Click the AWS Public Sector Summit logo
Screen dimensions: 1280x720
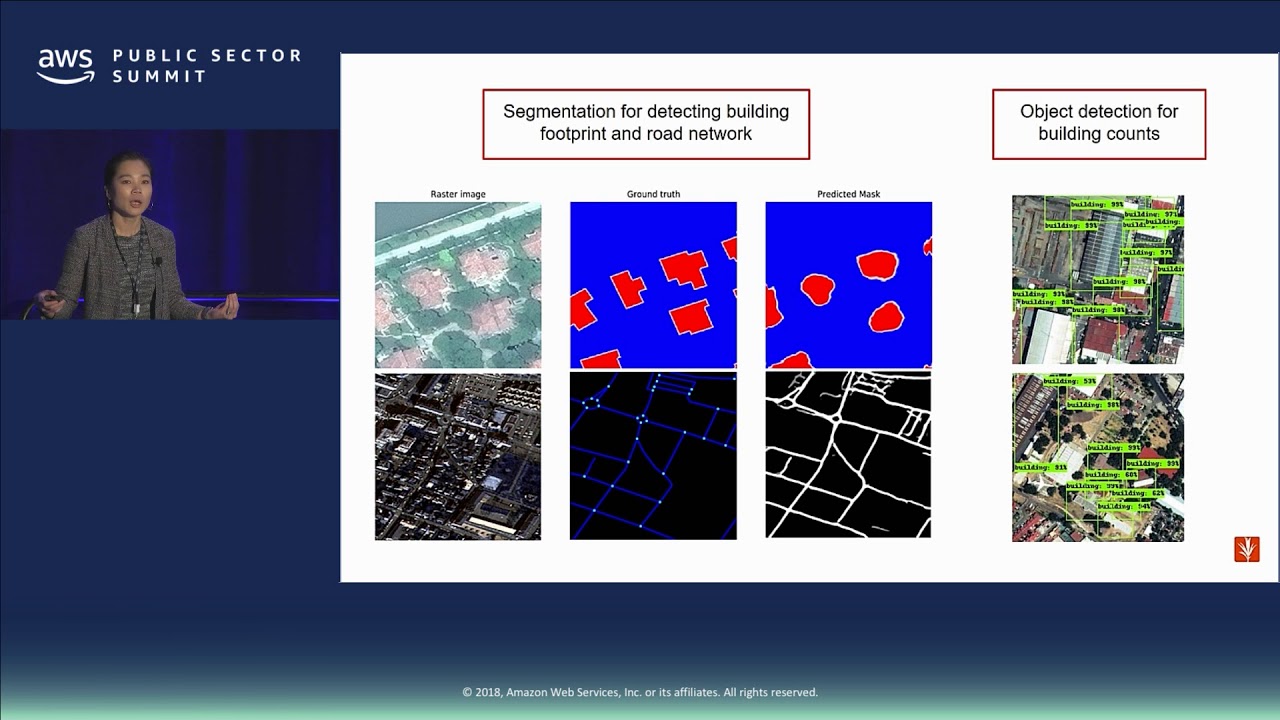169,66
